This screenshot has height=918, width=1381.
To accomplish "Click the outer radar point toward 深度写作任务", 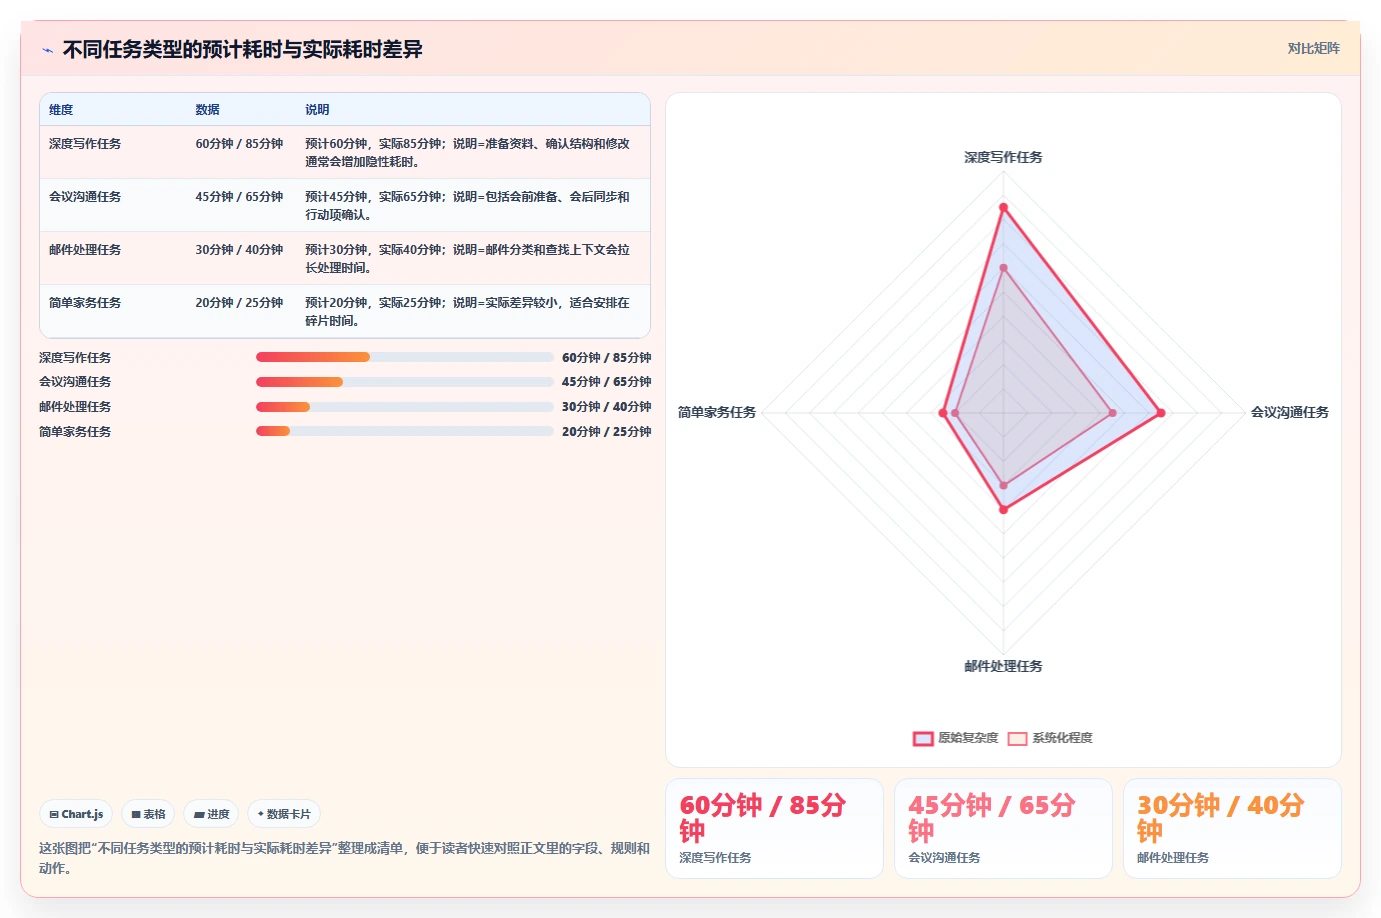I will pos(1003,207).
